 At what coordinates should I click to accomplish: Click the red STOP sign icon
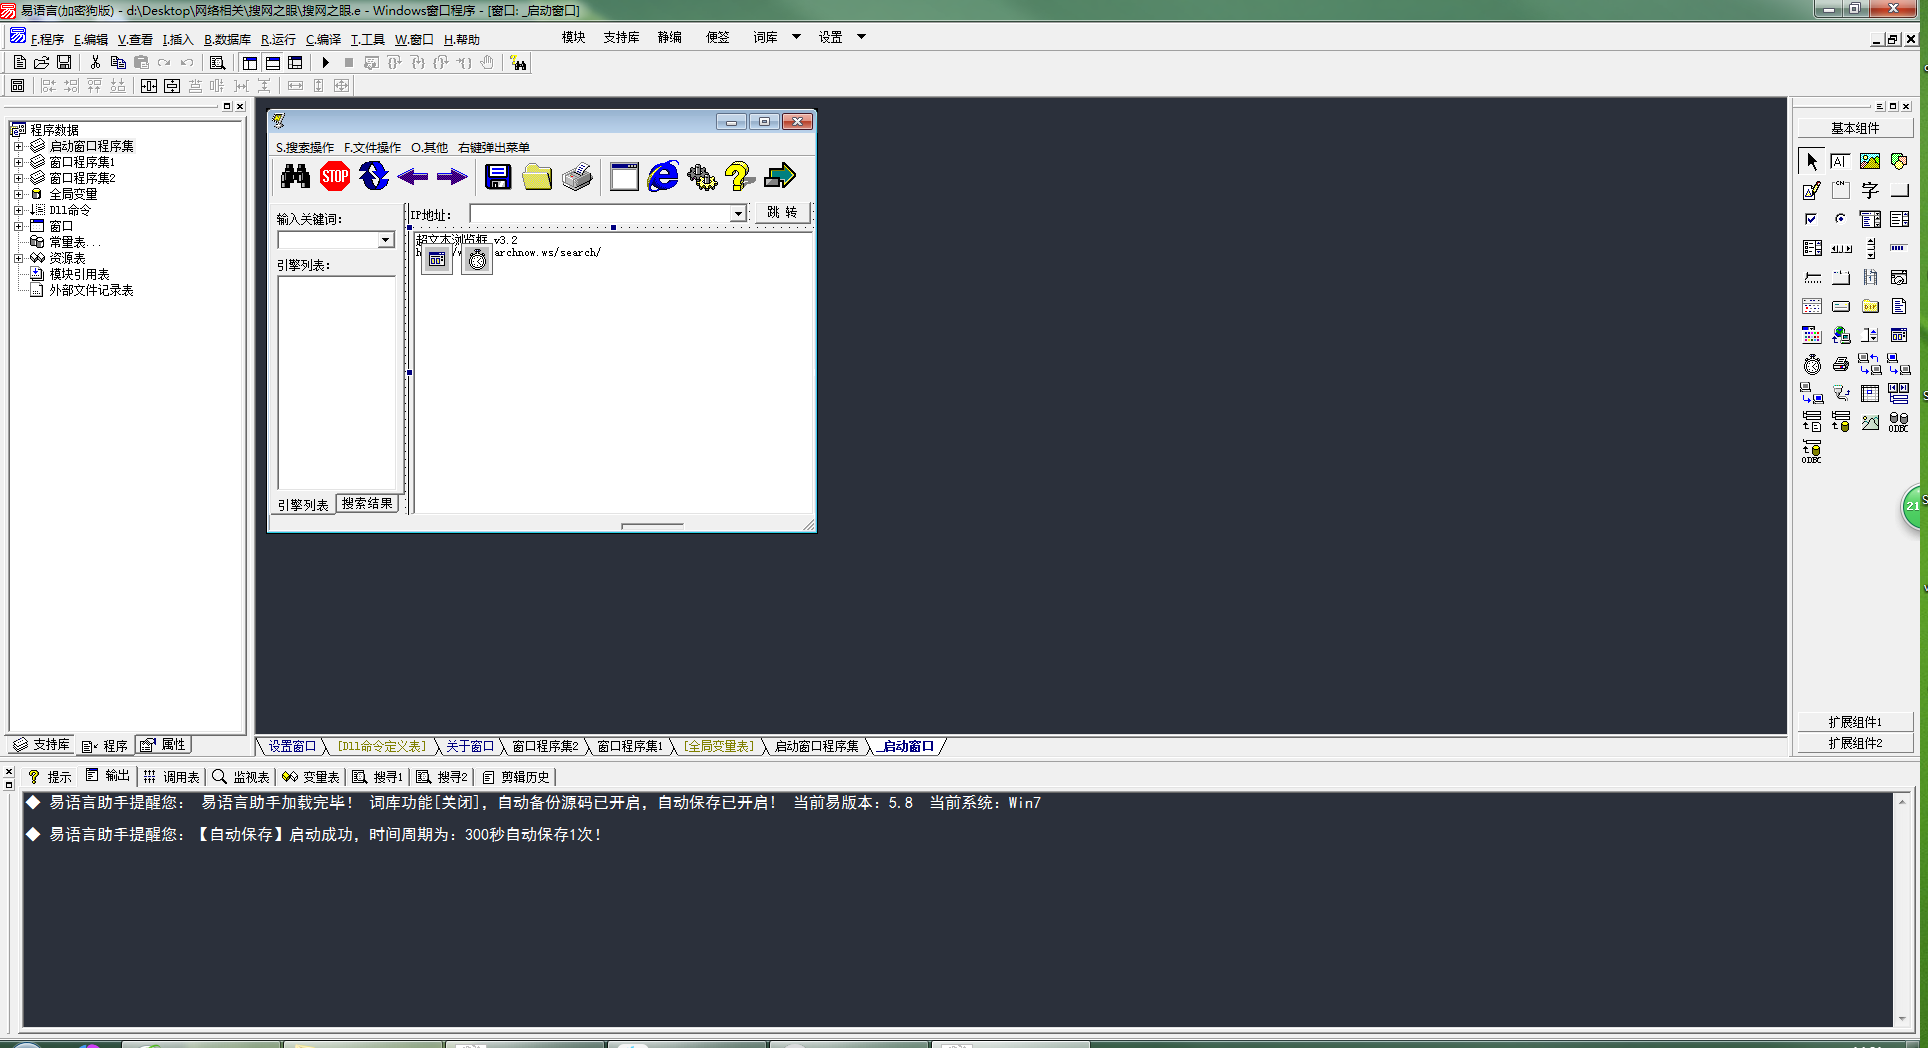coord(335,177)
